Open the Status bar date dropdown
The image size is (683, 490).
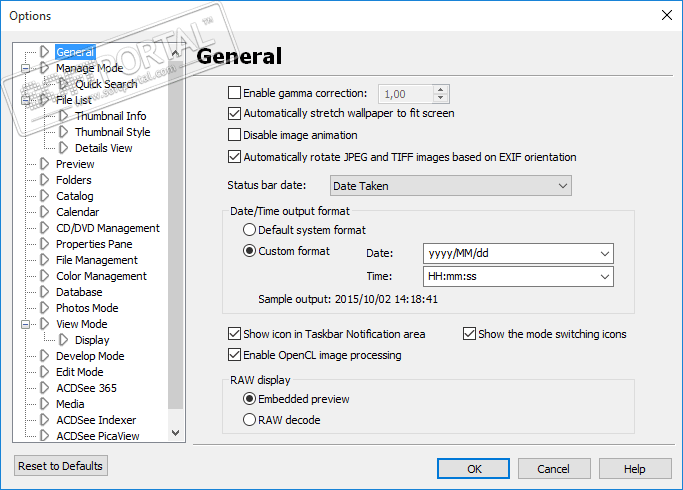[450, 186]
